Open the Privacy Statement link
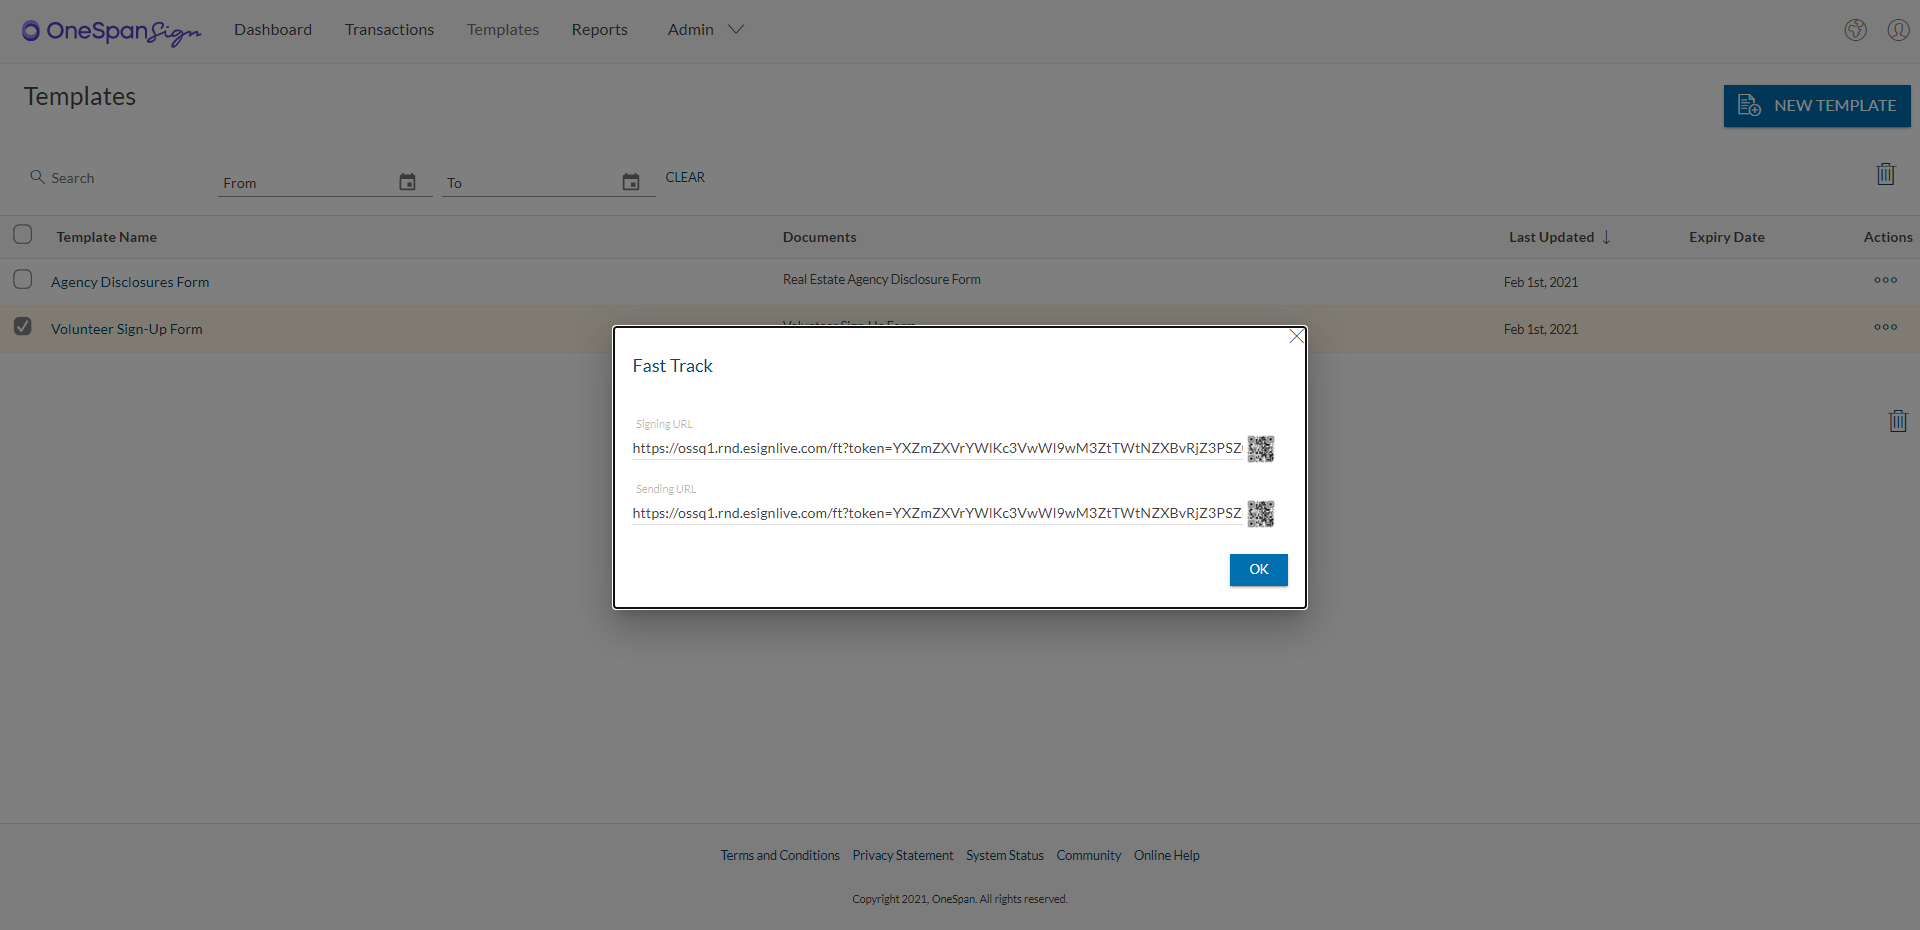 (x=902, y=855)
